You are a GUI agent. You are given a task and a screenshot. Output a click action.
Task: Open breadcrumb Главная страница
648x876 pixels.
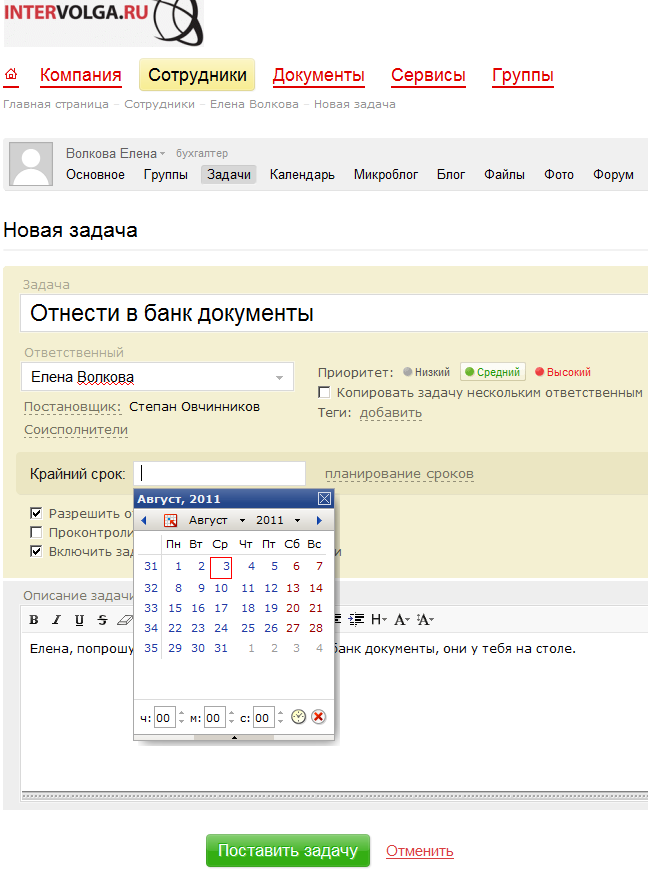pos(56,104)
